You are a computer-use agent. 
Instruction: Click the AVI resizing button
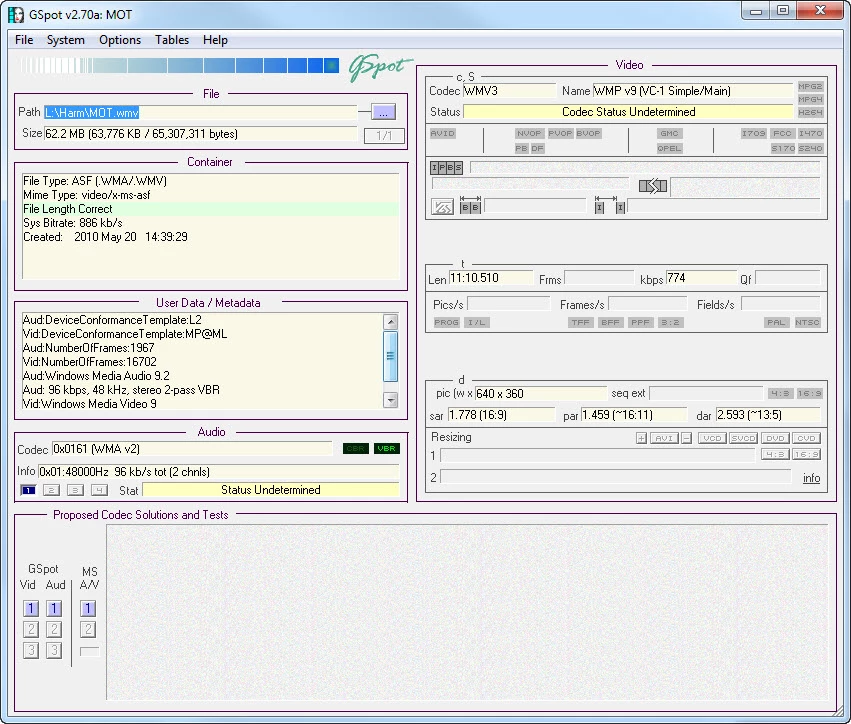(x=664, y=438)
